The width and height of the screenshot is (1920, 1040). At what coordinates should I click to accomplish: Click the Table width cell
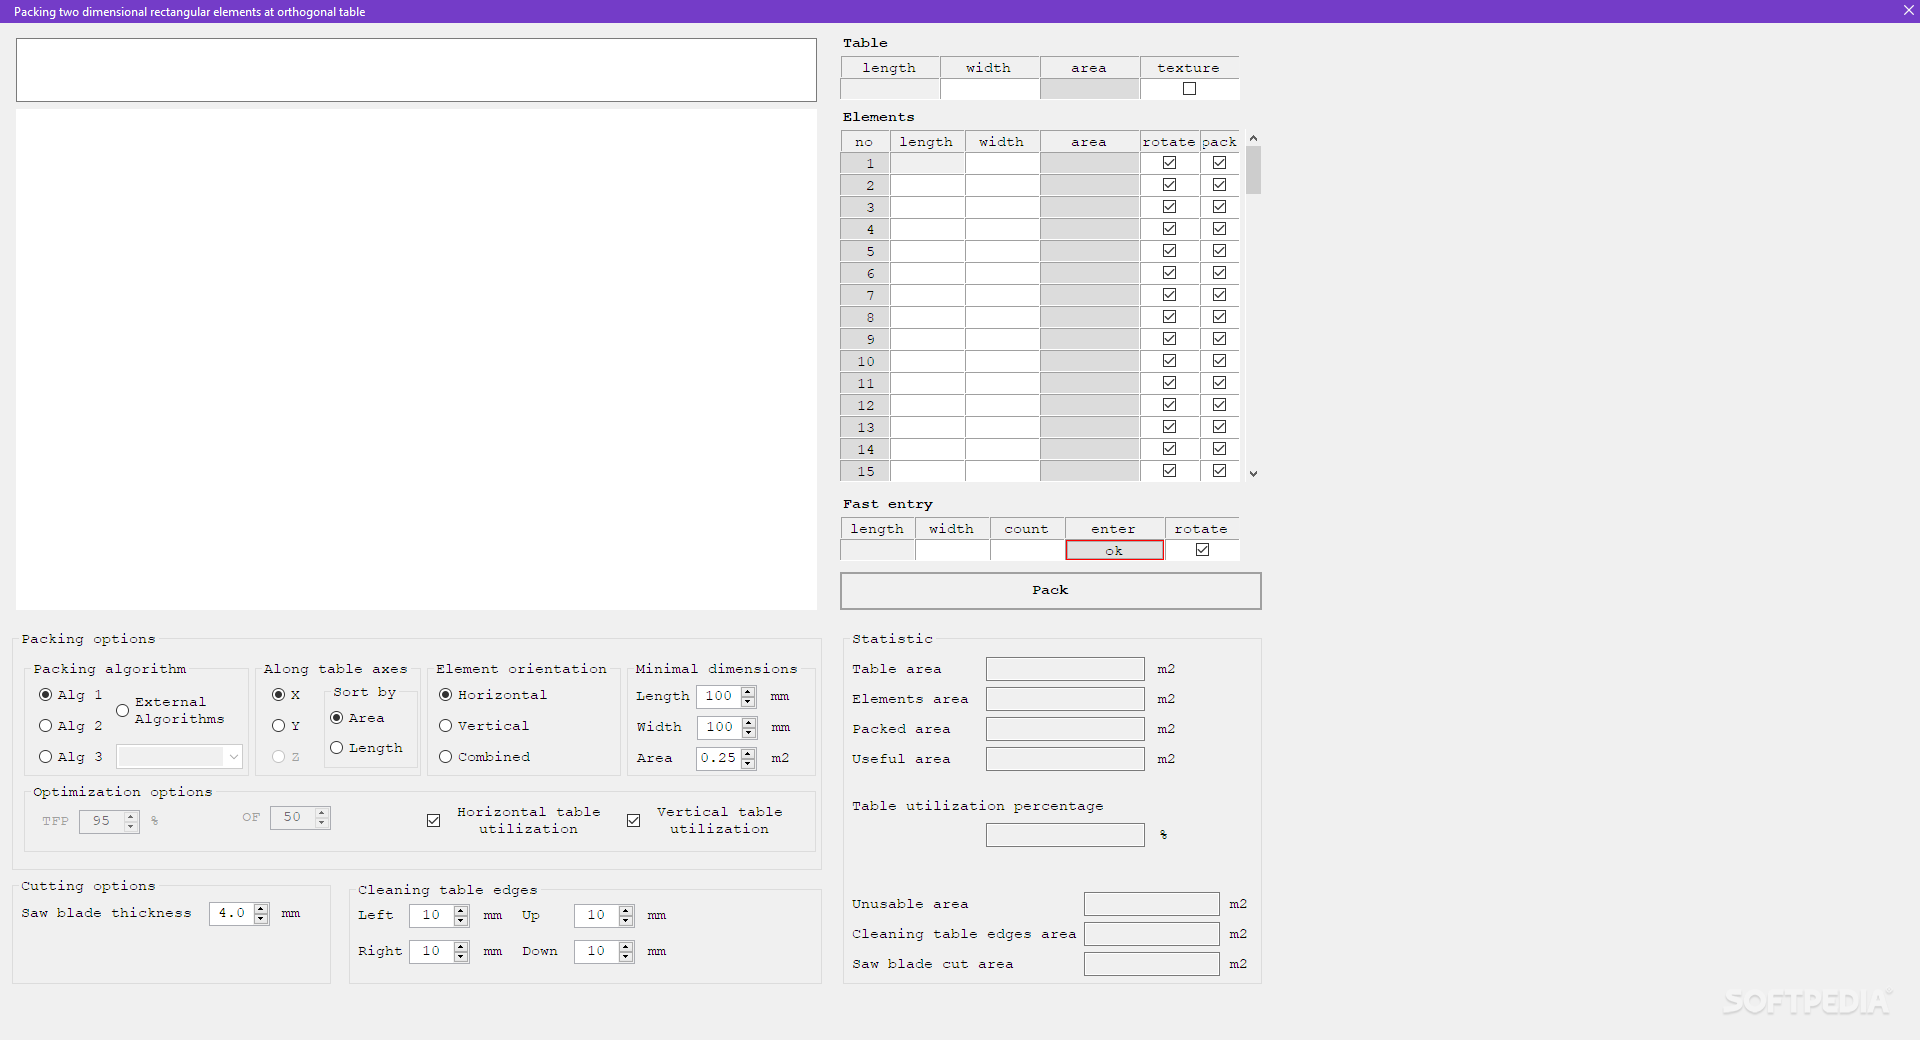(990, 90)
